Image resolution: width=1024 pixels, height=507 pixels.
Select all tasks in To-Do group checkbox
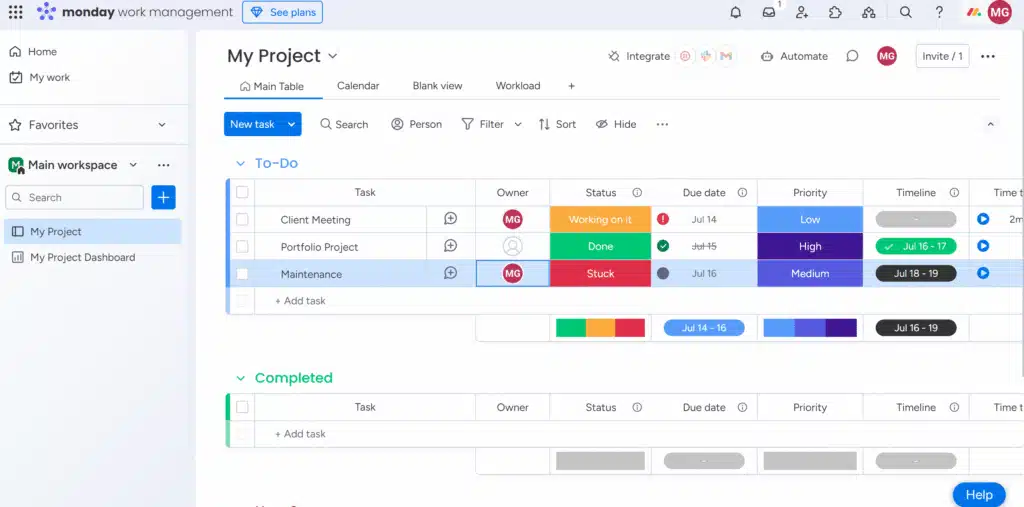242,192
